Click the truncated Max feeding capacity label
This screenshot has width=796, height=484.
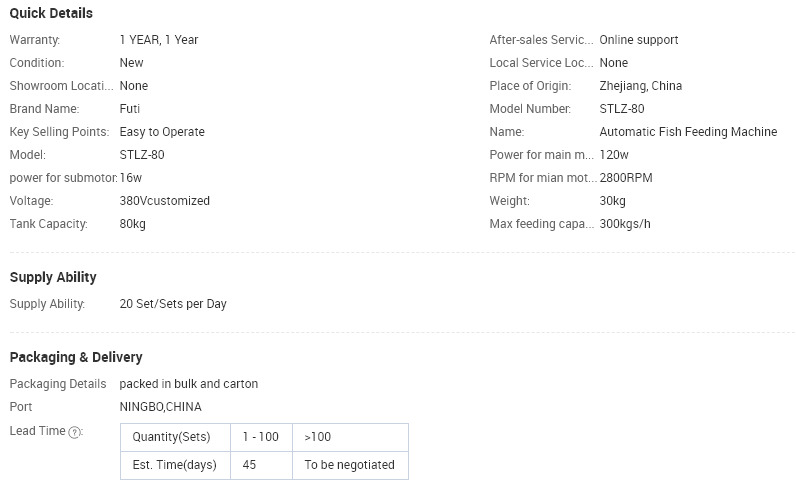click(542, 224)
